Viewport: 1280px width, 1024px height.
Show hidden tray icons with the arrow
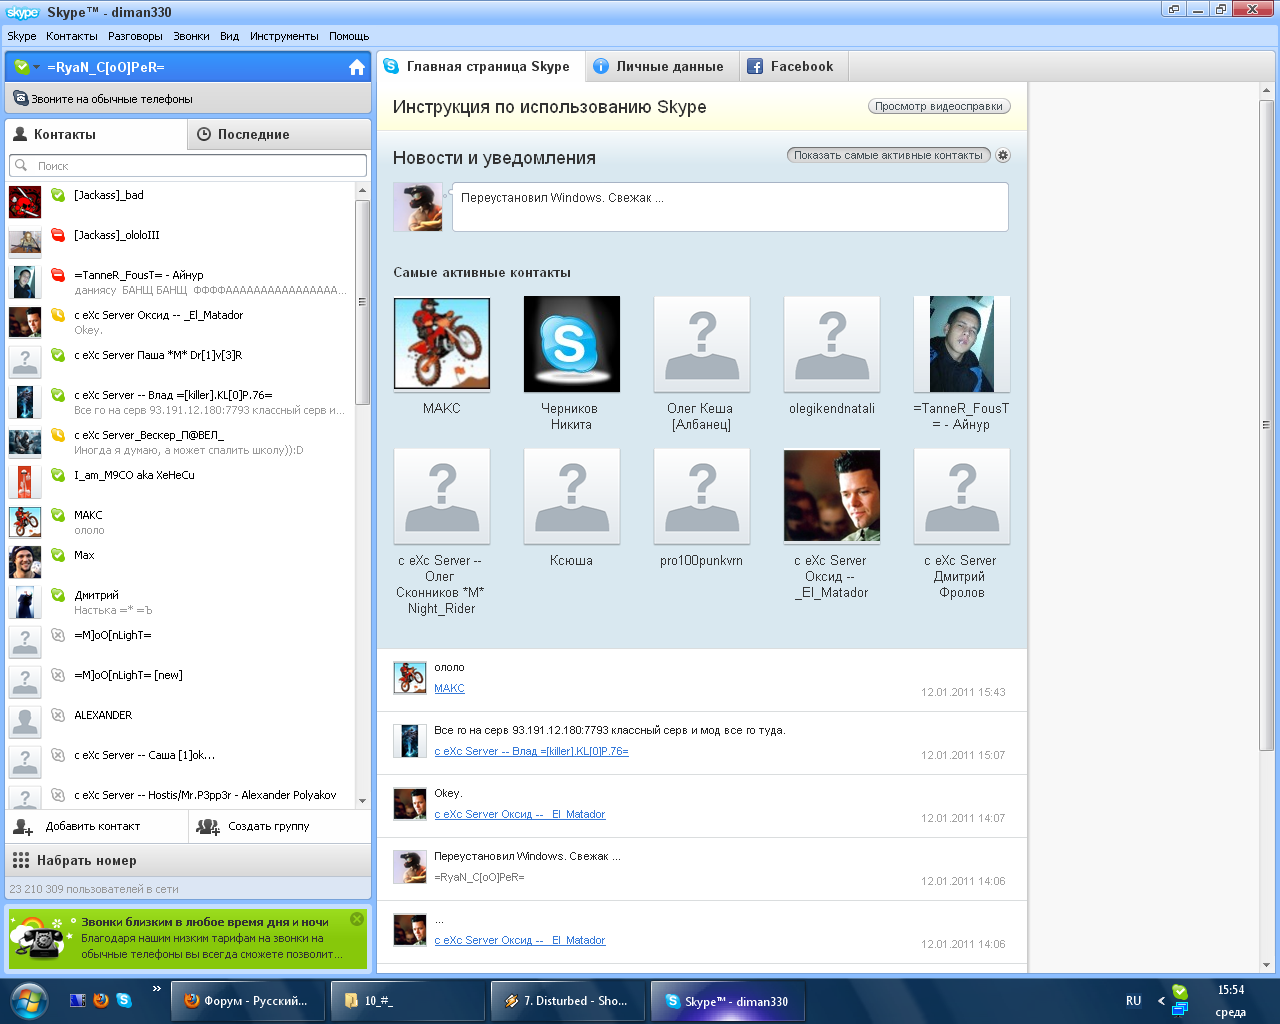pyautogui.click(x=1161, y=1000)
